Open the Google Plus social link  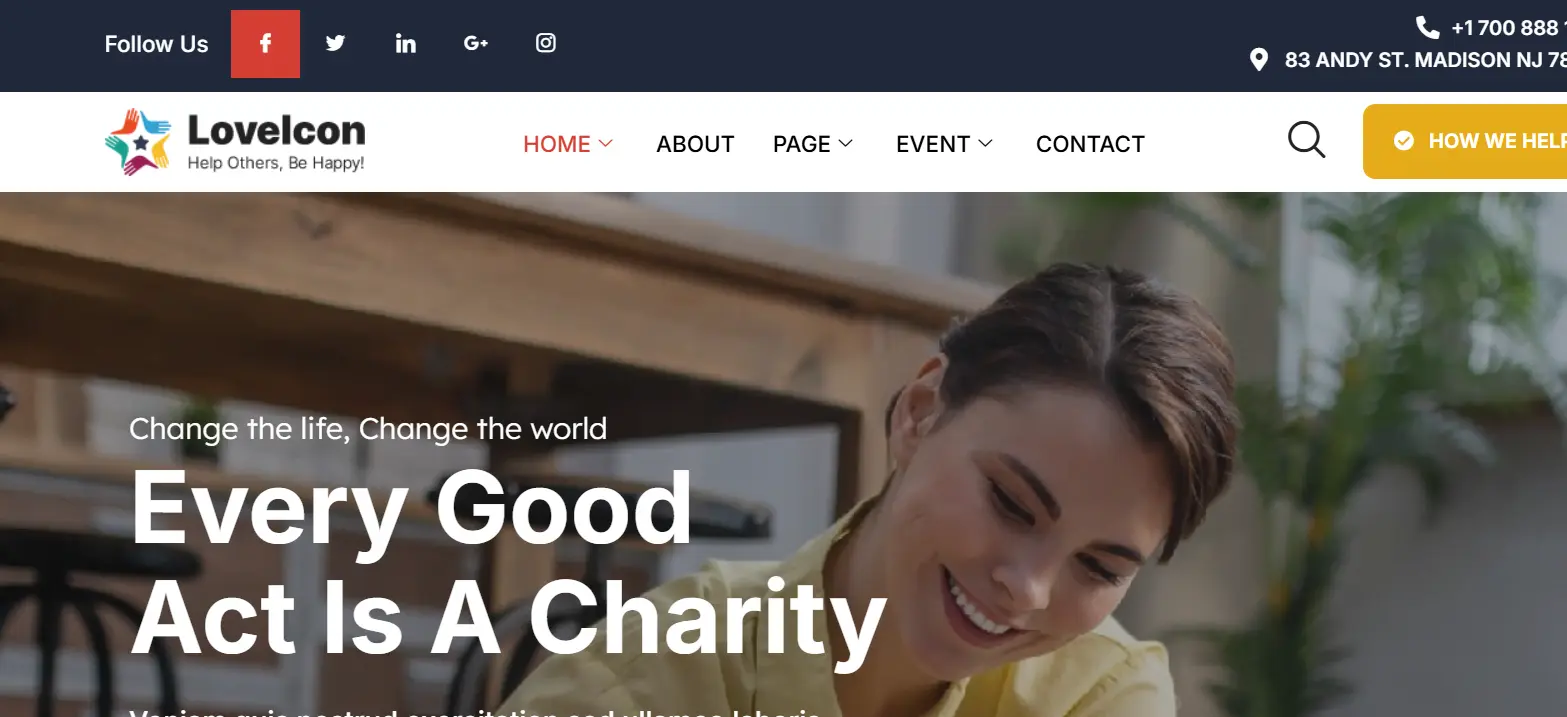pos(476,43)
